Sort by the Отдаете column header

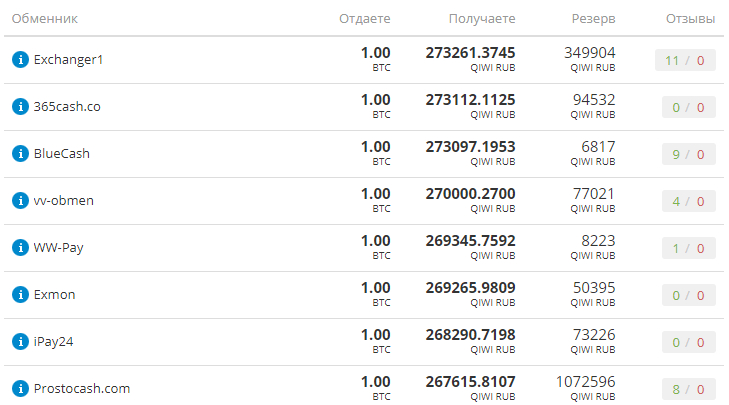[x=364, y=19]
